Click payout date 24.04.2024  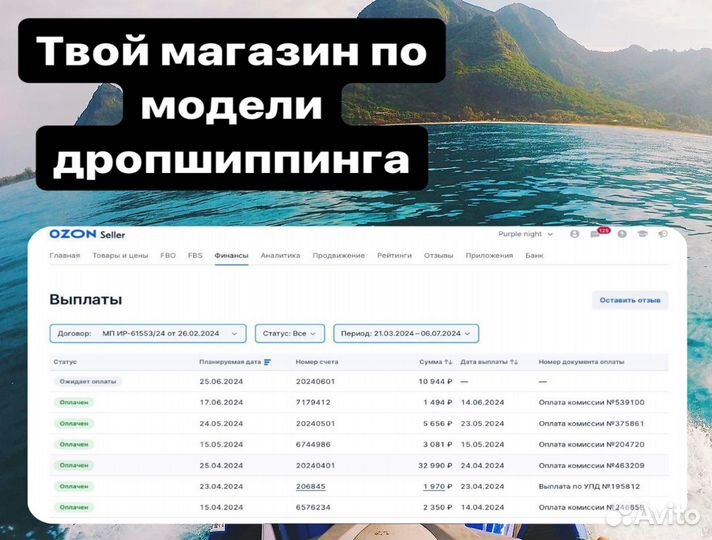pyautogui.click(x=483, y=465)
